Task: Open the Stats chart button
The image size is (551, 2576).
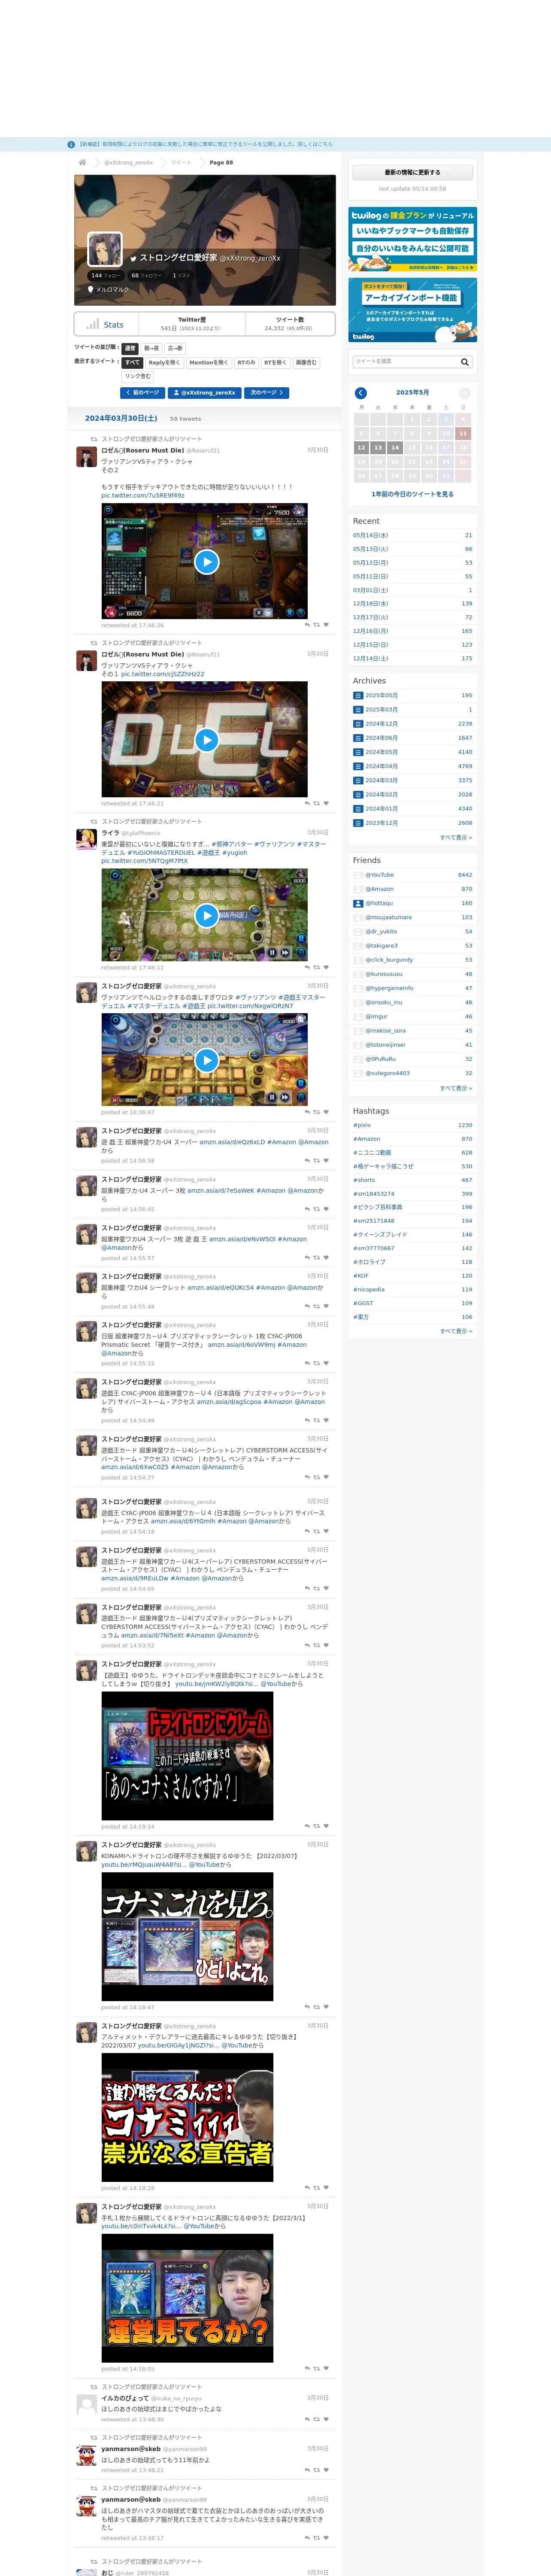Action: [x=106, y=324]
